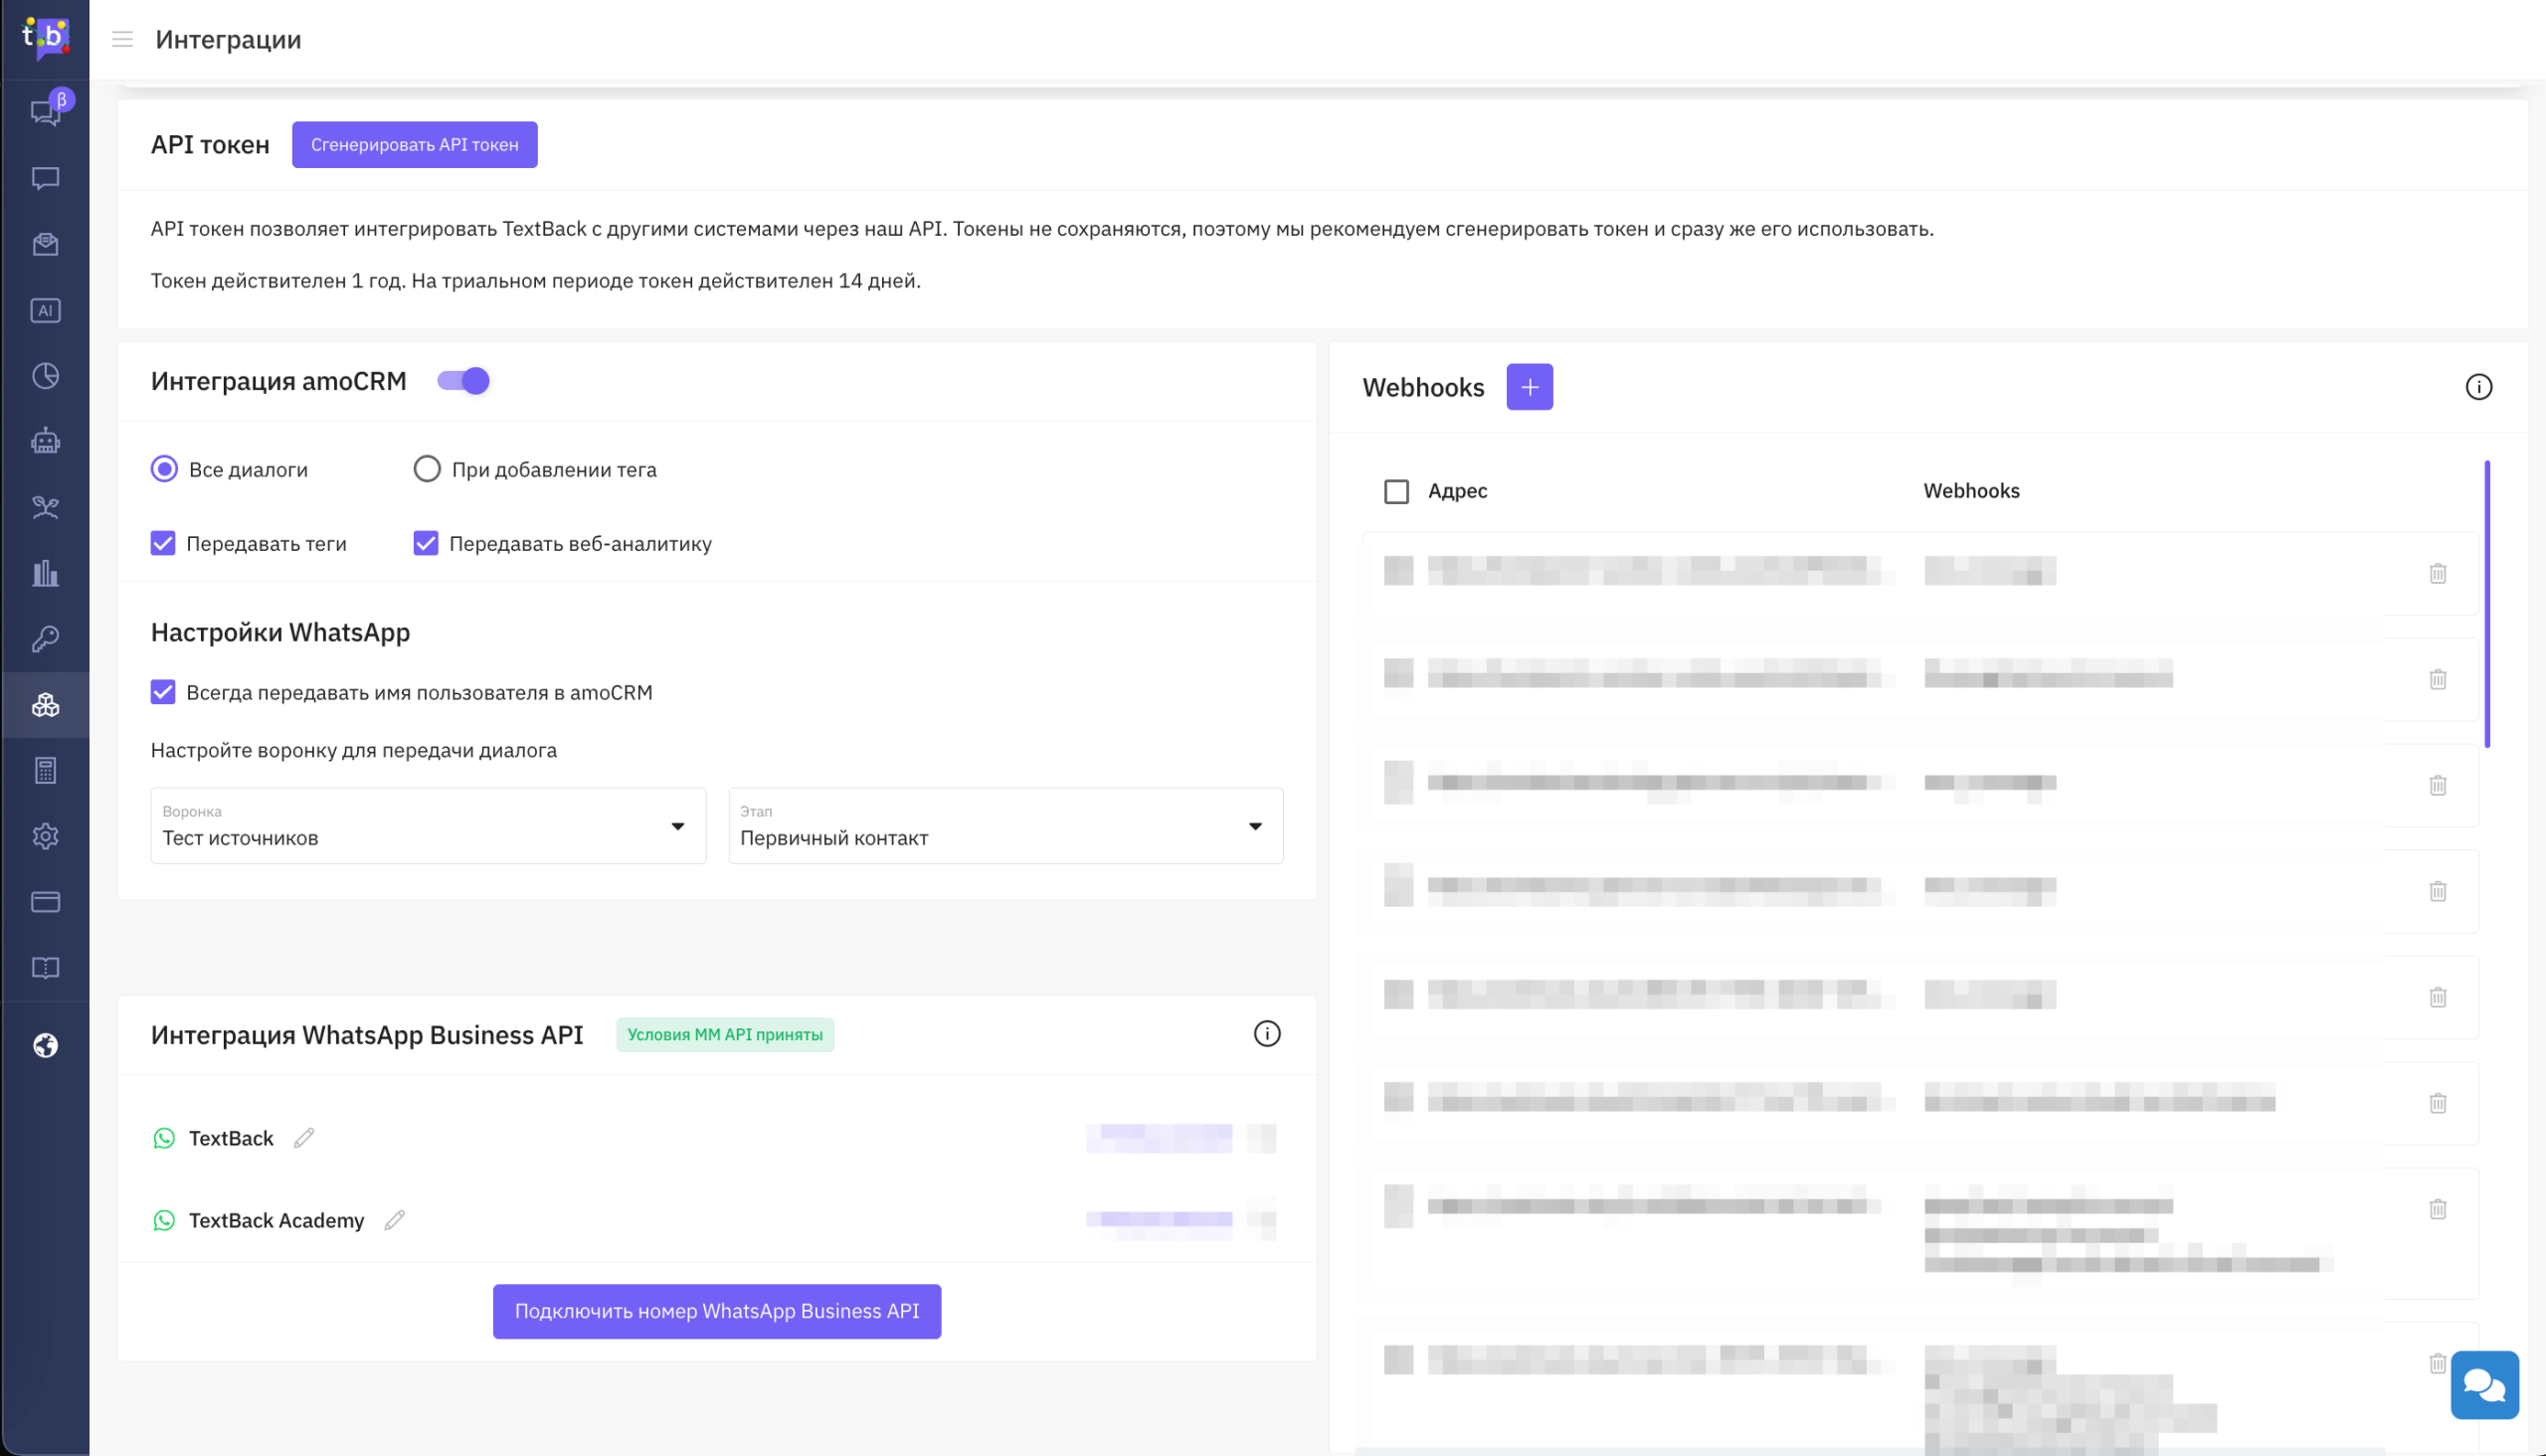Click the chatbot robot sidebar icon
Viewport: 2546px width, 1456px height.
point(45,441)
